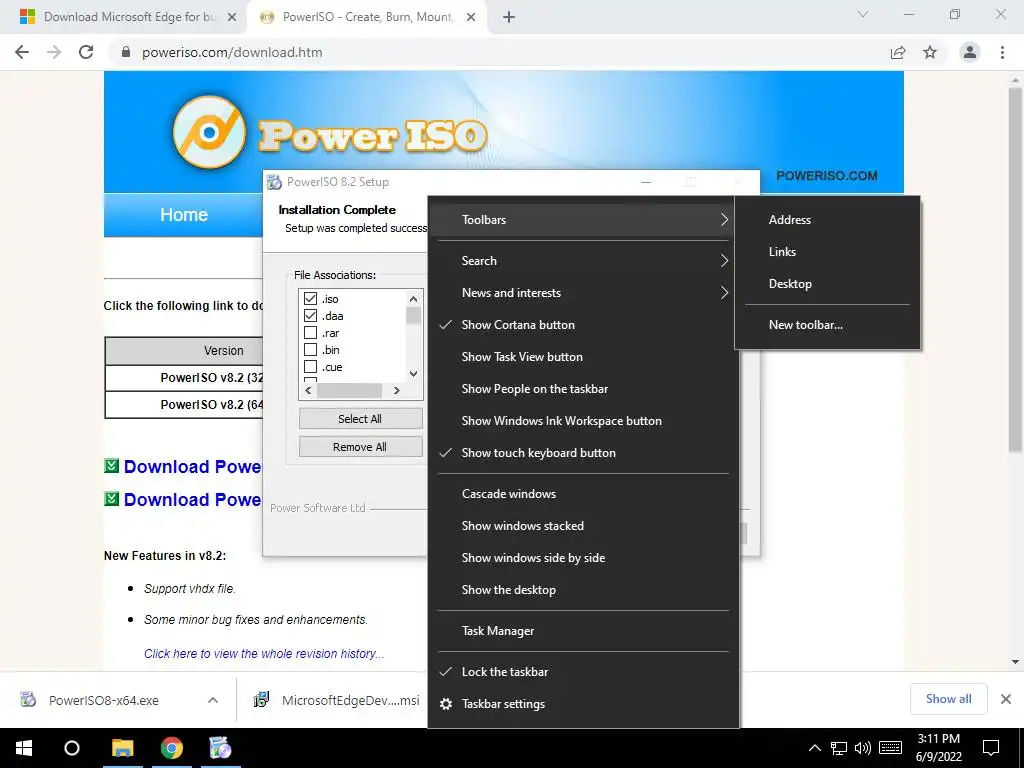Open options for PowerISO8-x64.exe download

click(213, 700)
